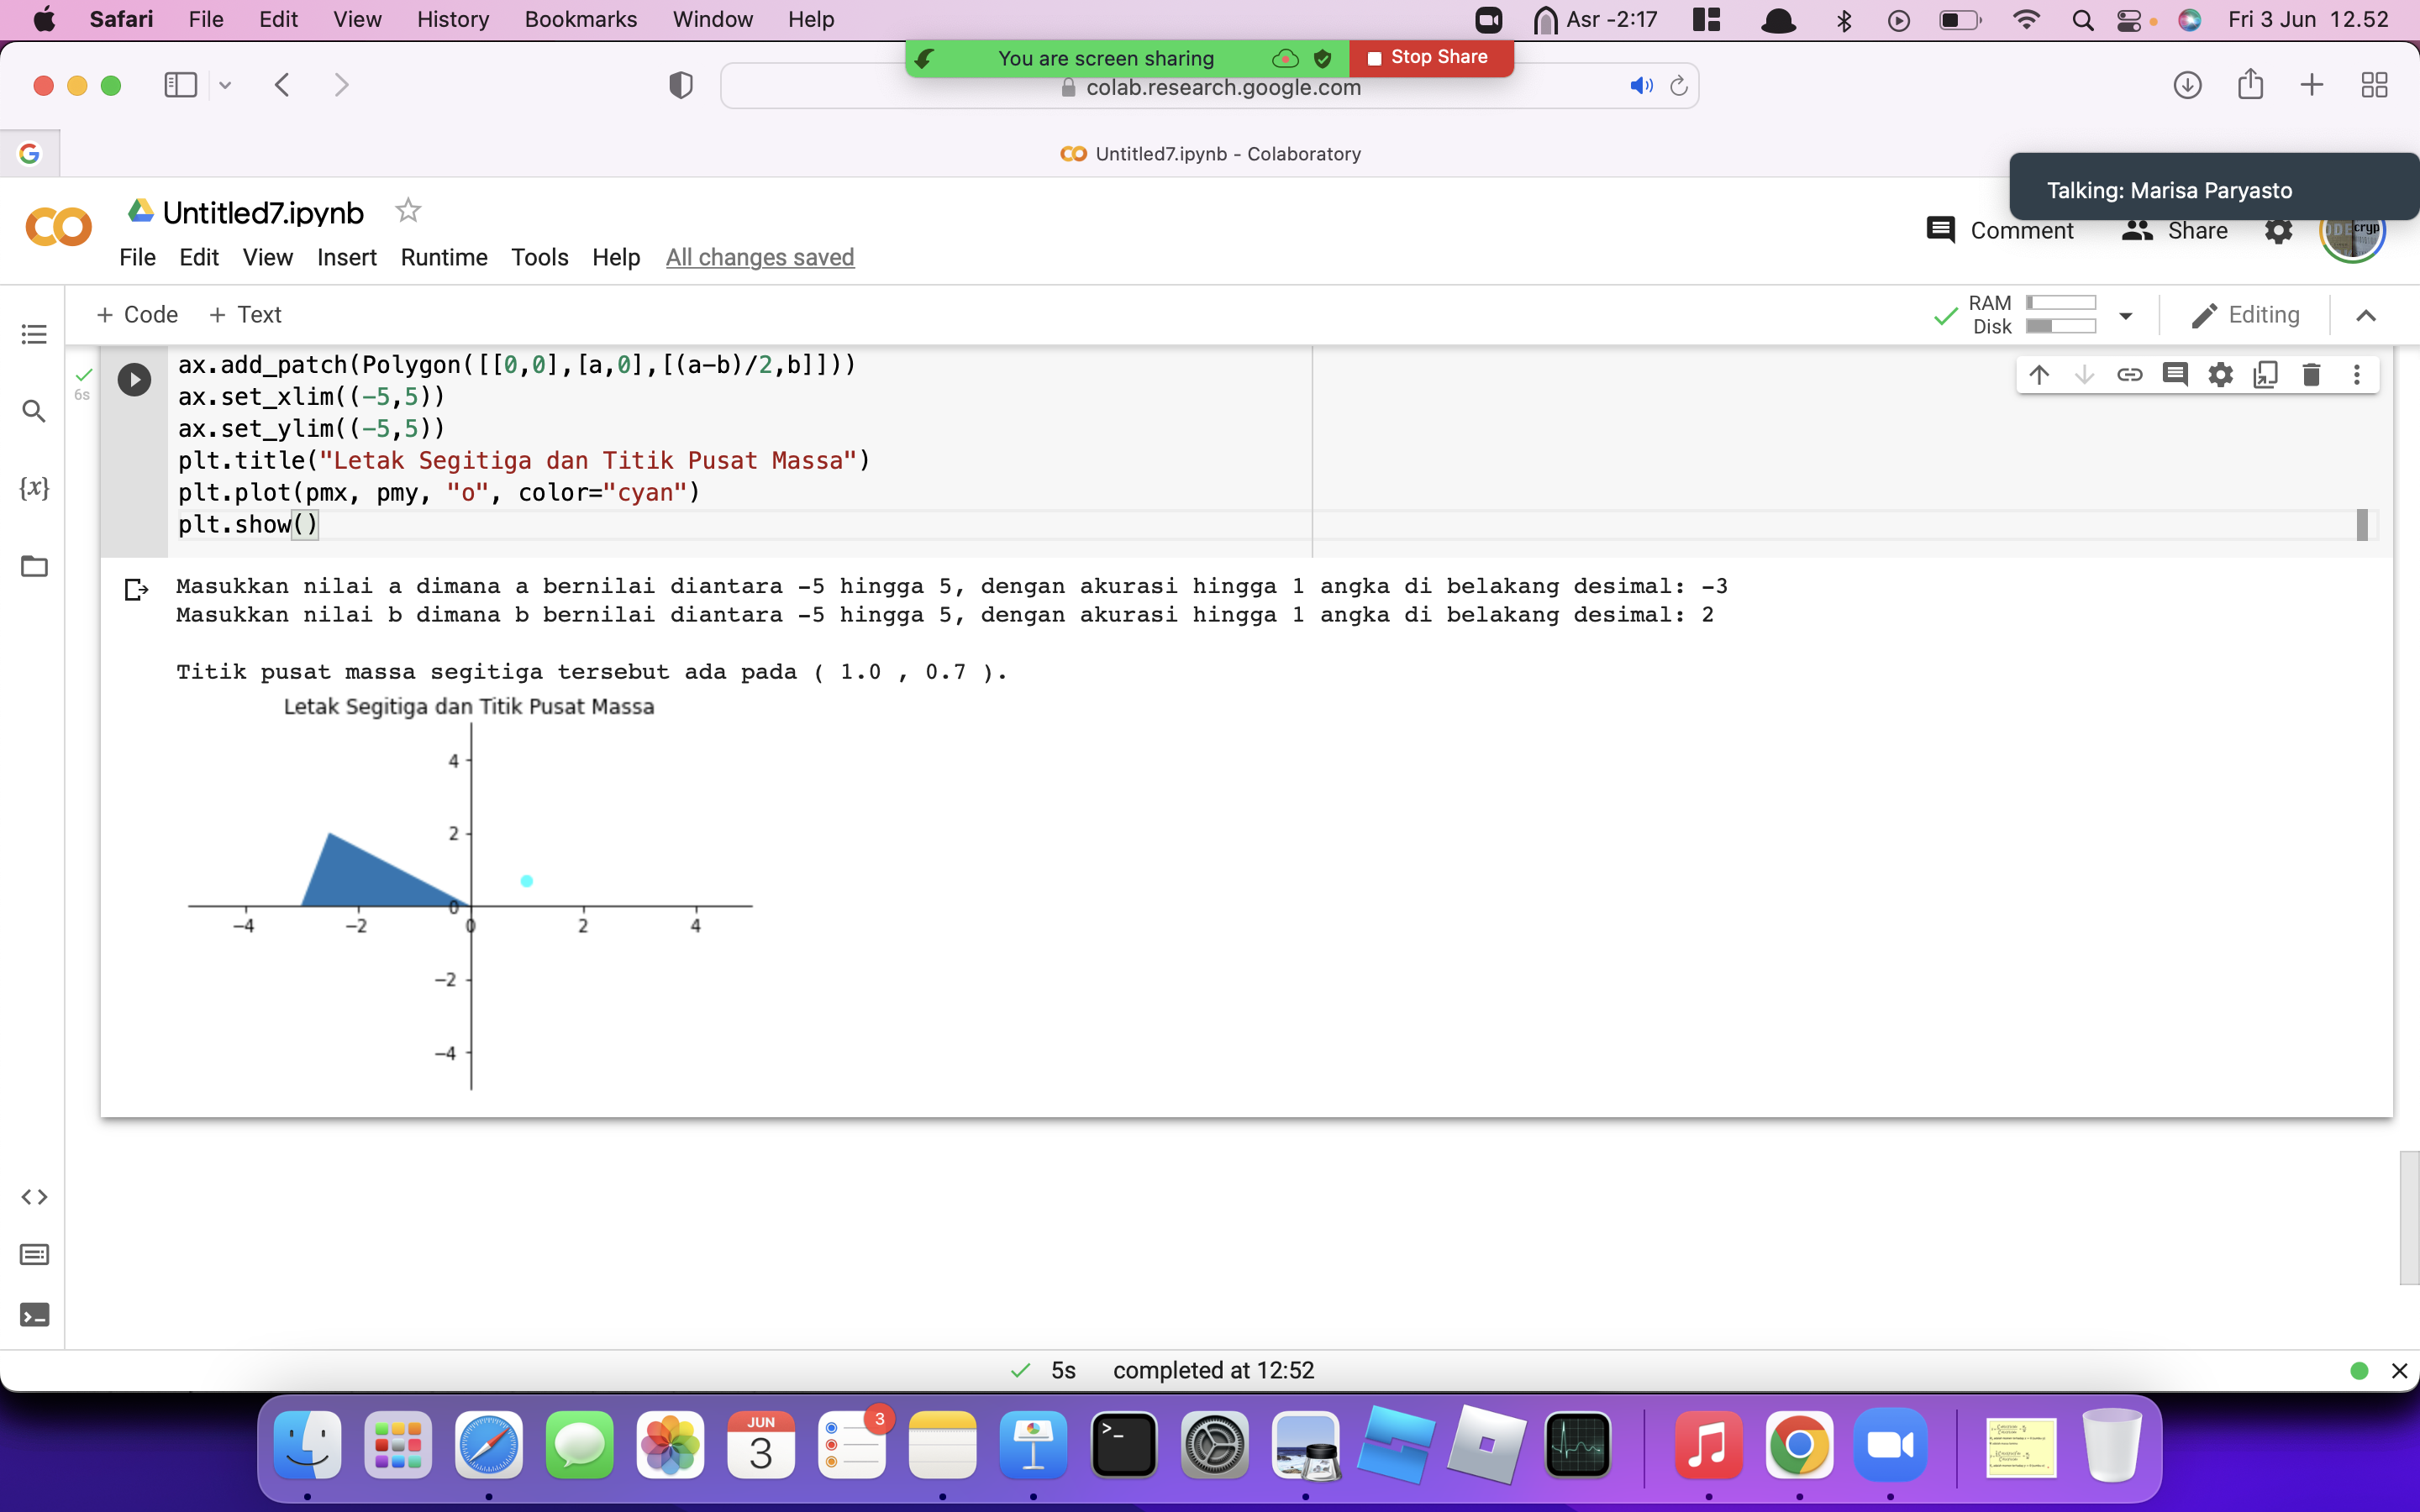Open the Tools menu in Colab
This screenshot has width=2420, height=1512.
click(539, 257)
